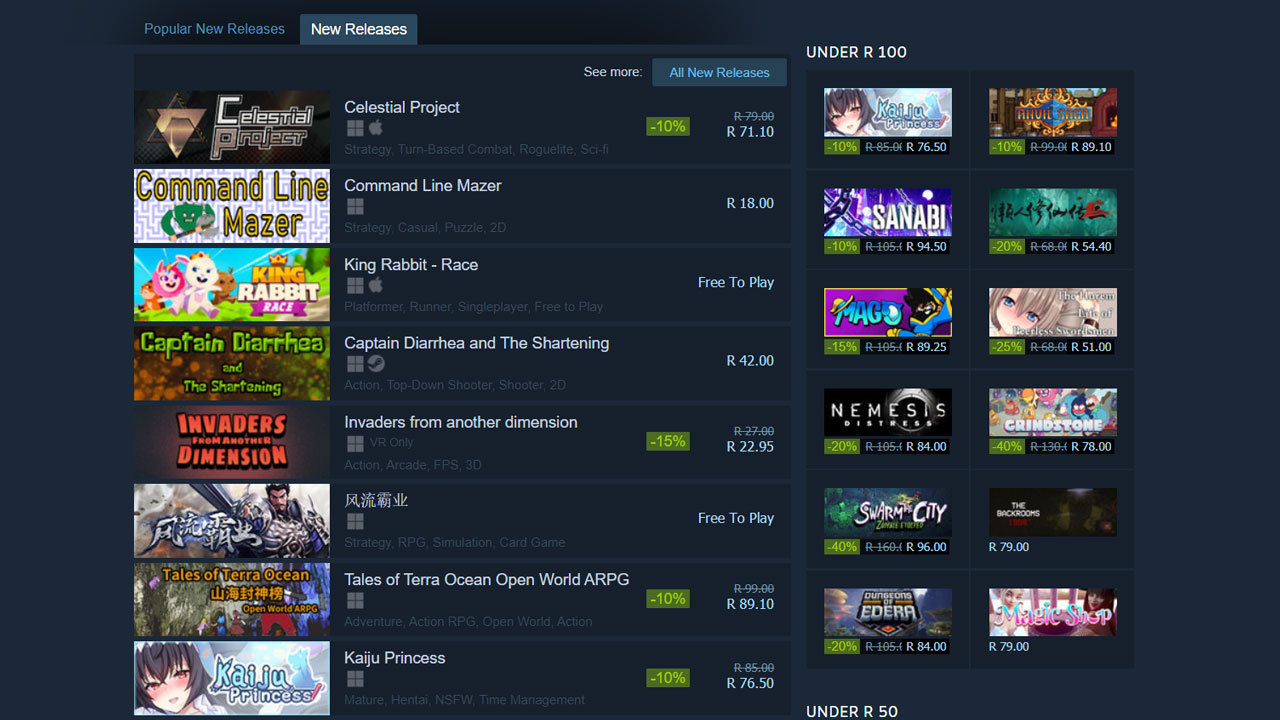The height and width of the screenshot is (720, 1280).
Task: Click the Windows icon under Invaders from another dimension
Action: coord(355,443)
